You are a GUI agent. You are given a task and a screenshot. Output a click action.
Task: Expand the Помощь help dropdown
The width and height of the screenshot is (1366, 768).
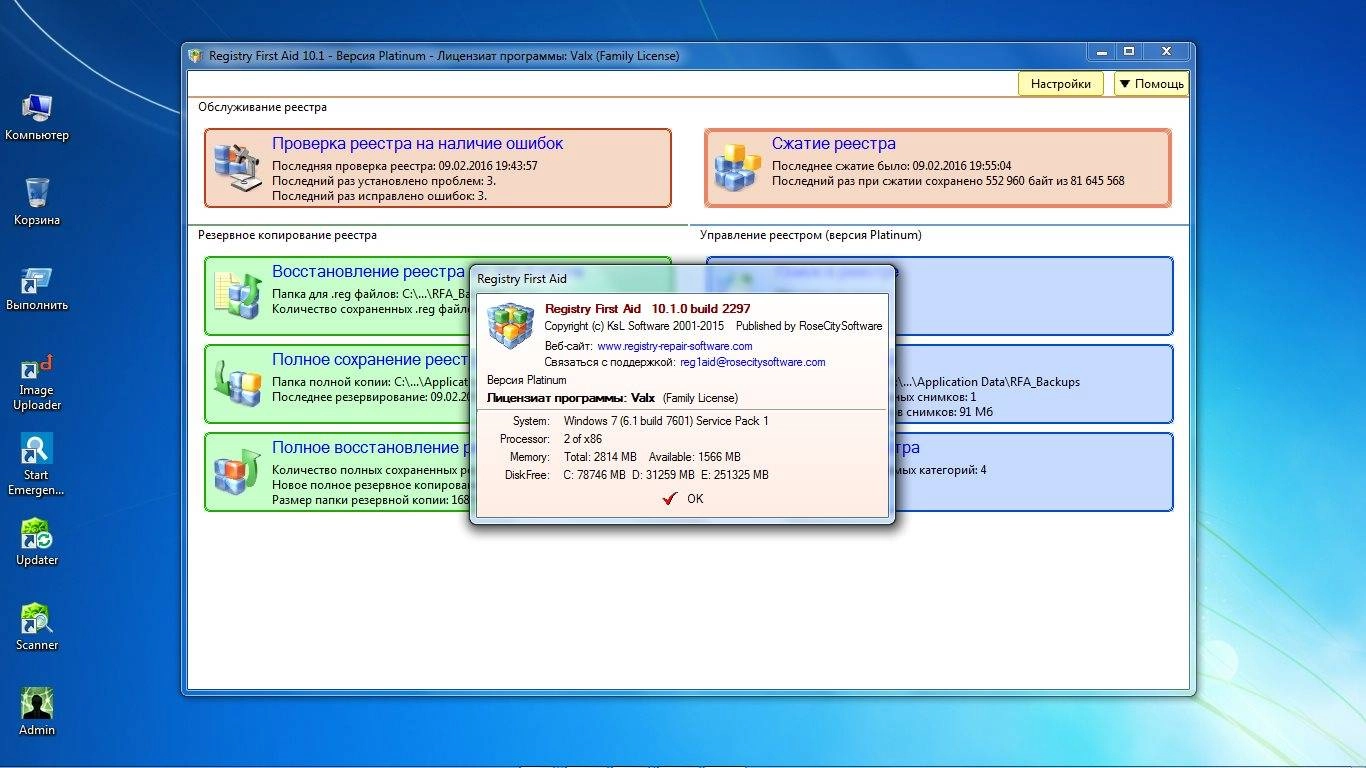point(1151,84)
